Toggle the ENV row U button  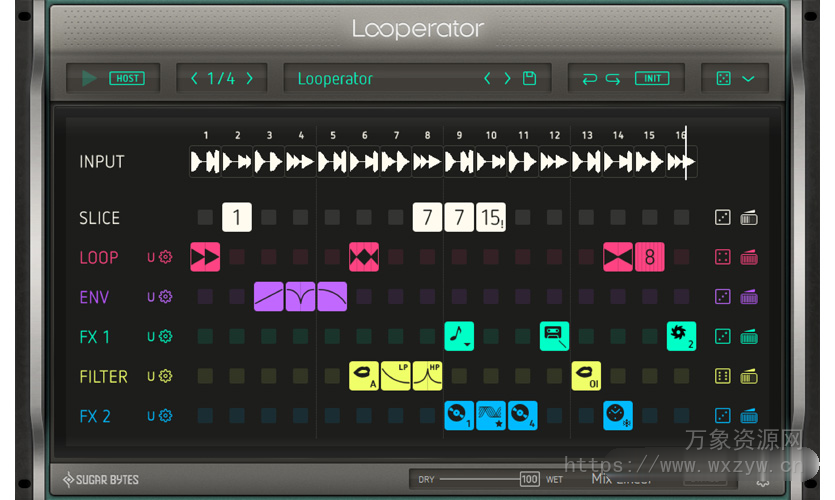151,297
